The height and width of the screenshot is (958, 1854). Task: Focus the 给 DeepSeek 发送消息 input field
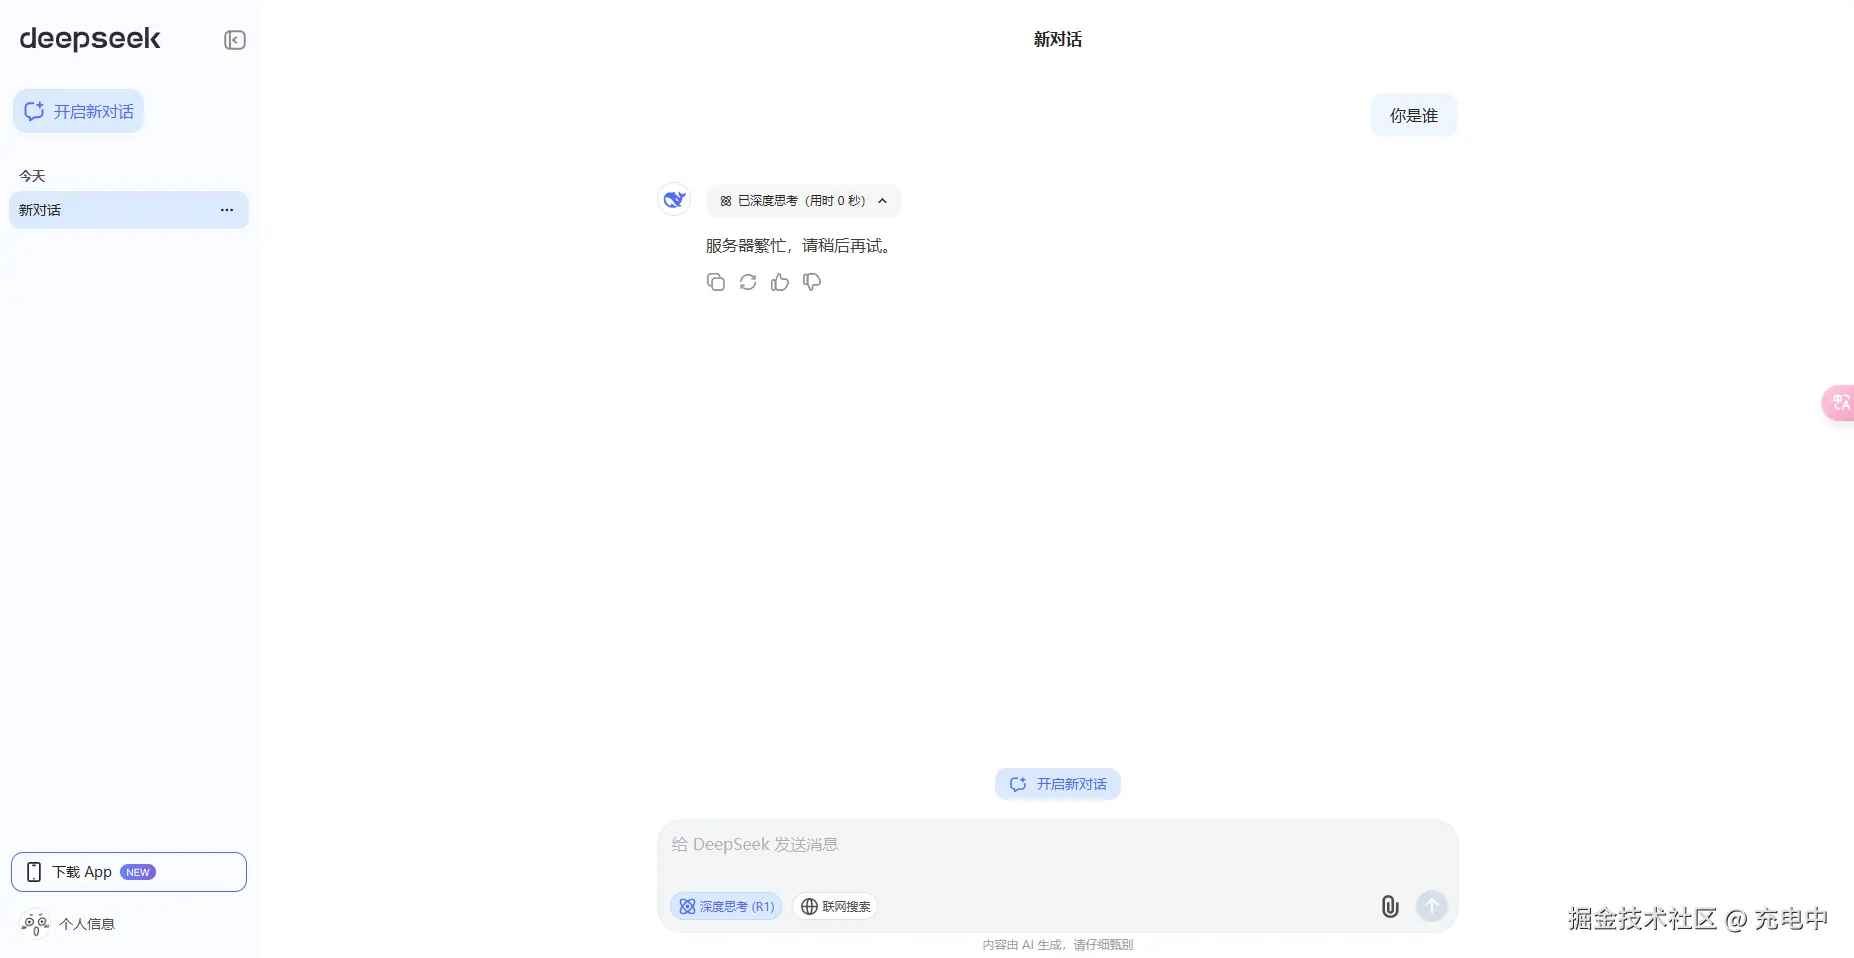(1058, 845)
